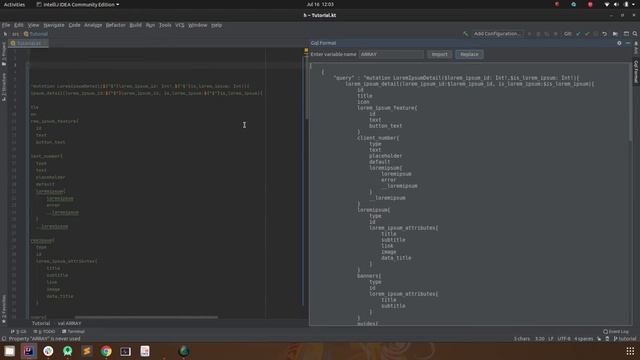Open the Run menu
This screenshot has width=640, height=360.
coord(150,25)
